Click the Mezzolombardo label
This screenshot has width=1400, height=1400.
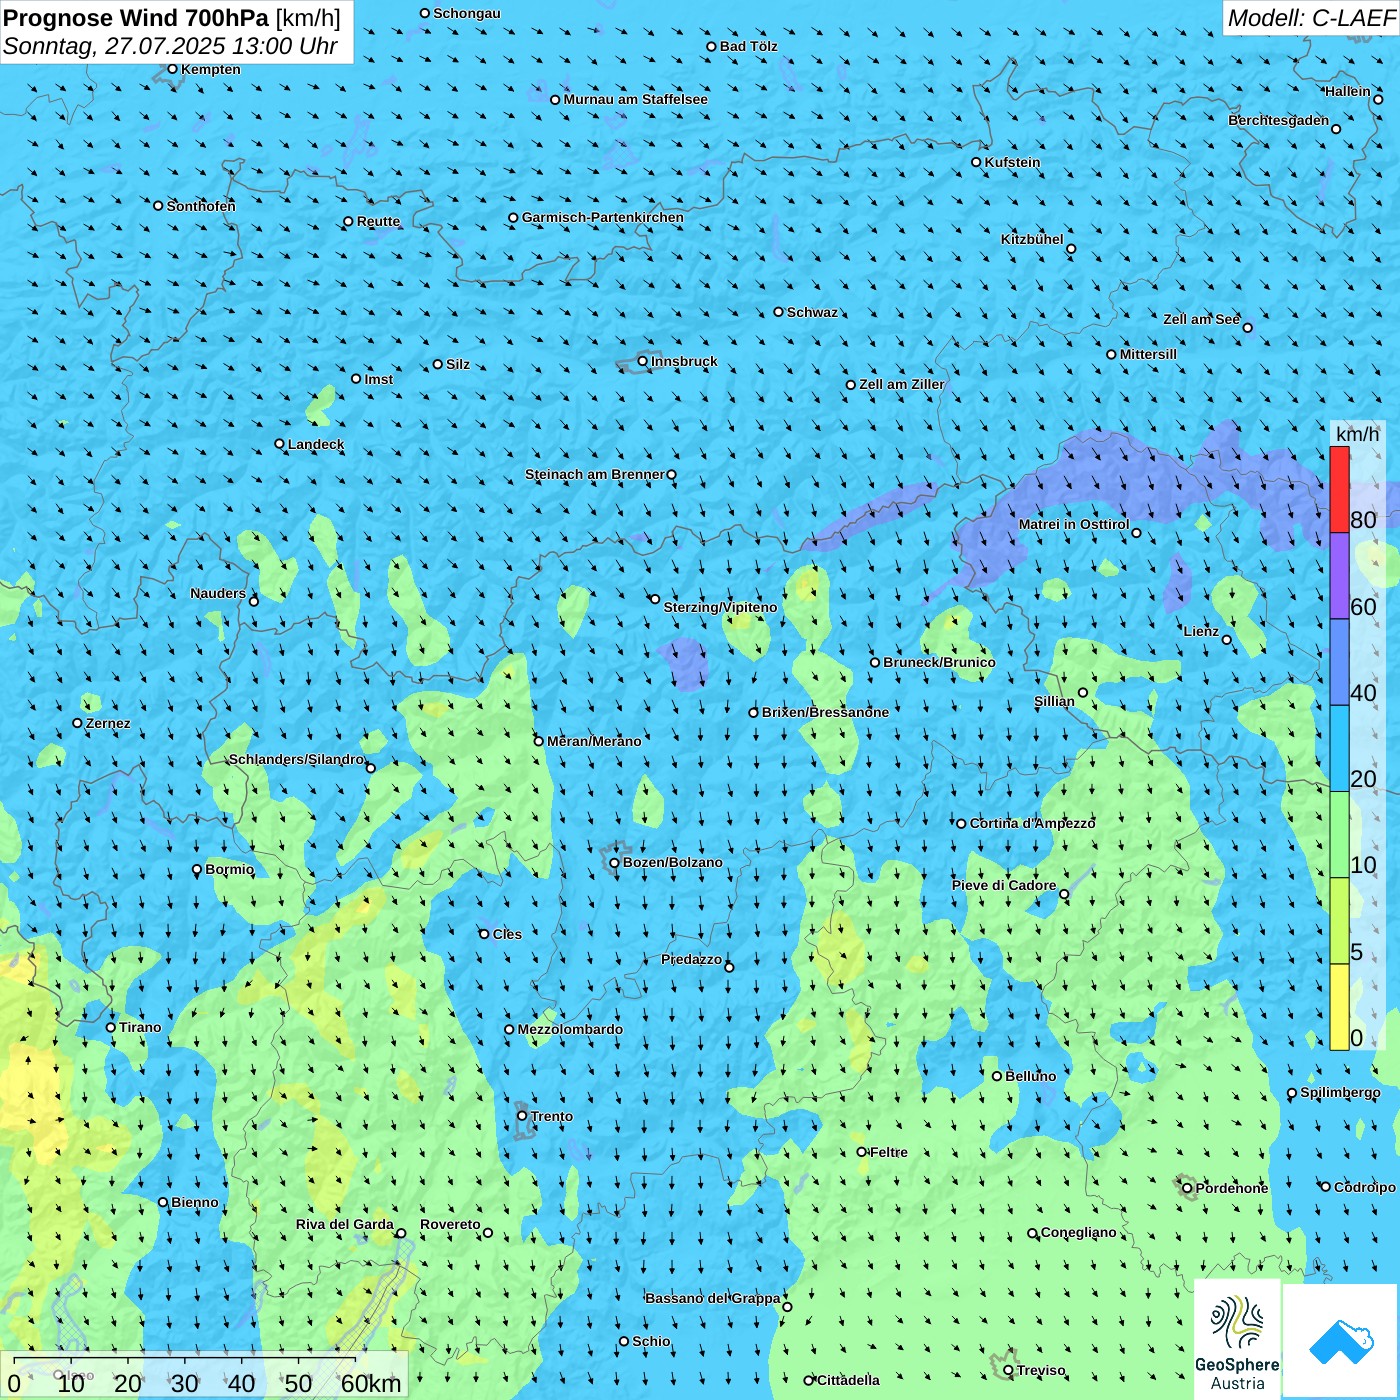click(570, 1029)
